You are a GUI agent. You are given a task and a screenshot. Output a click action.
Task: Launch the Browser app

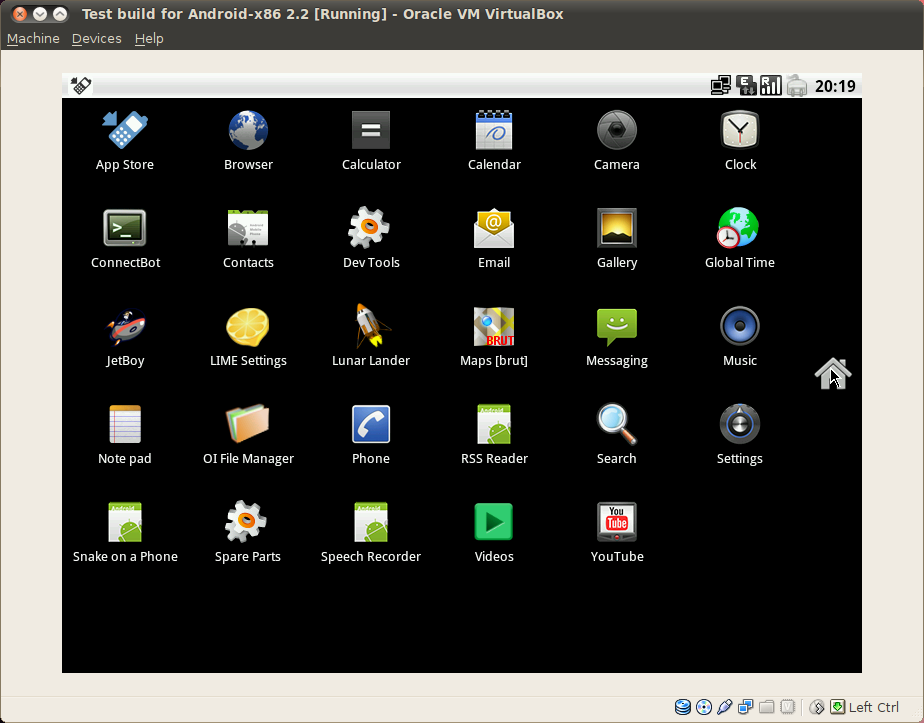coord(248,141)
